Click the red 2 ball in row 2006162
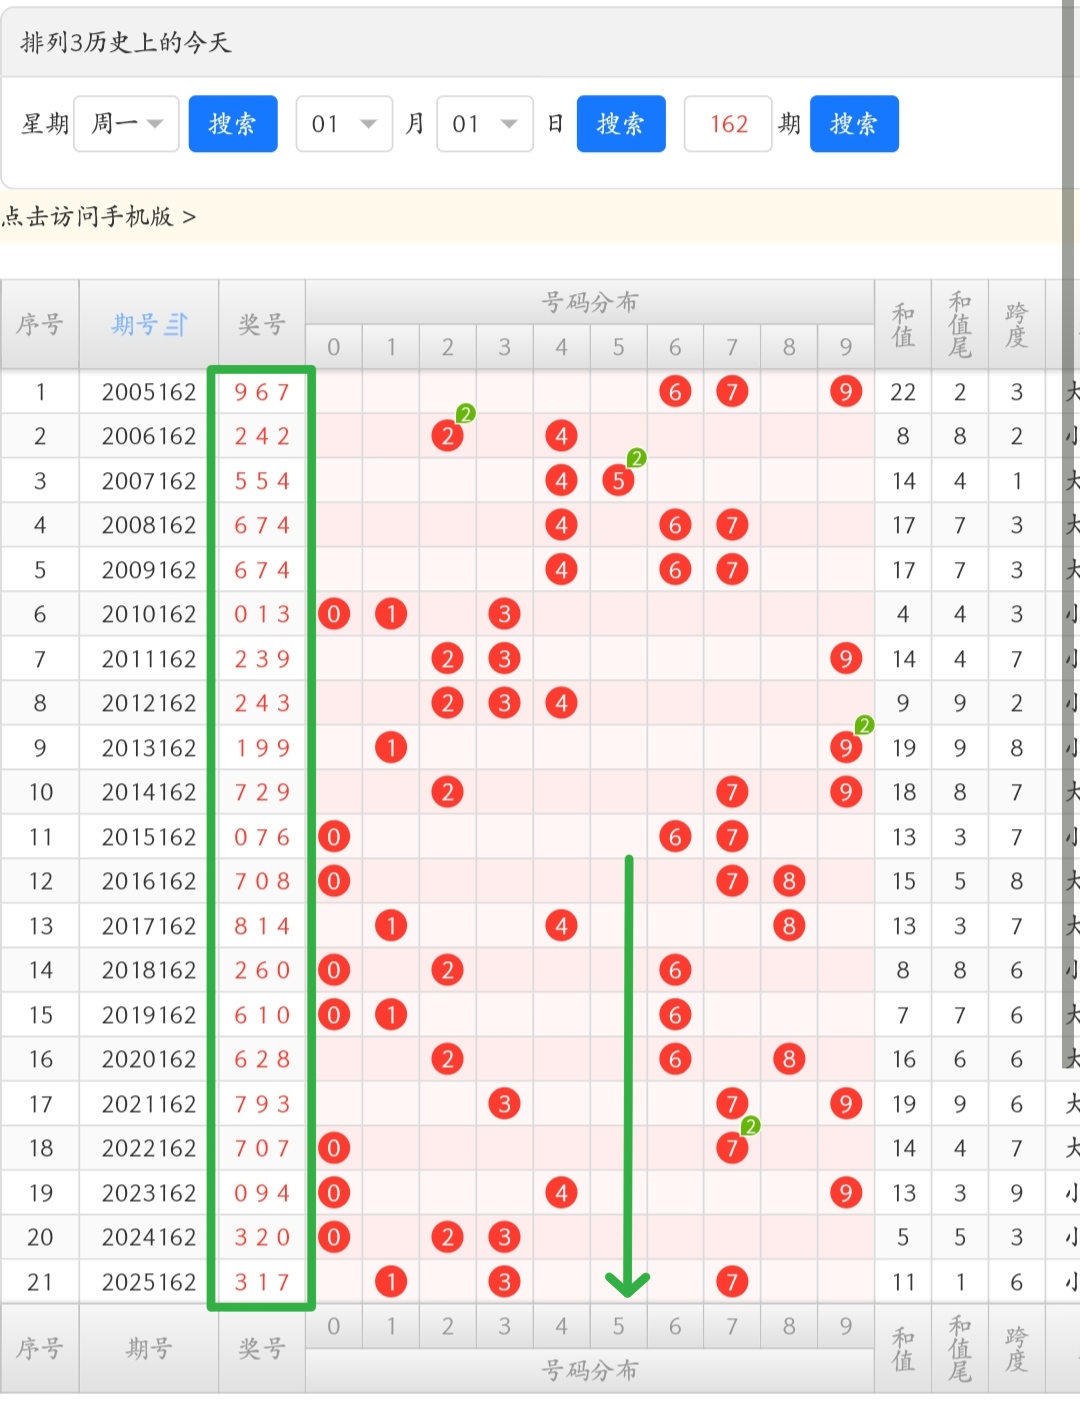The width and height of the screenshot is (1080, 1404). (447, 436)
